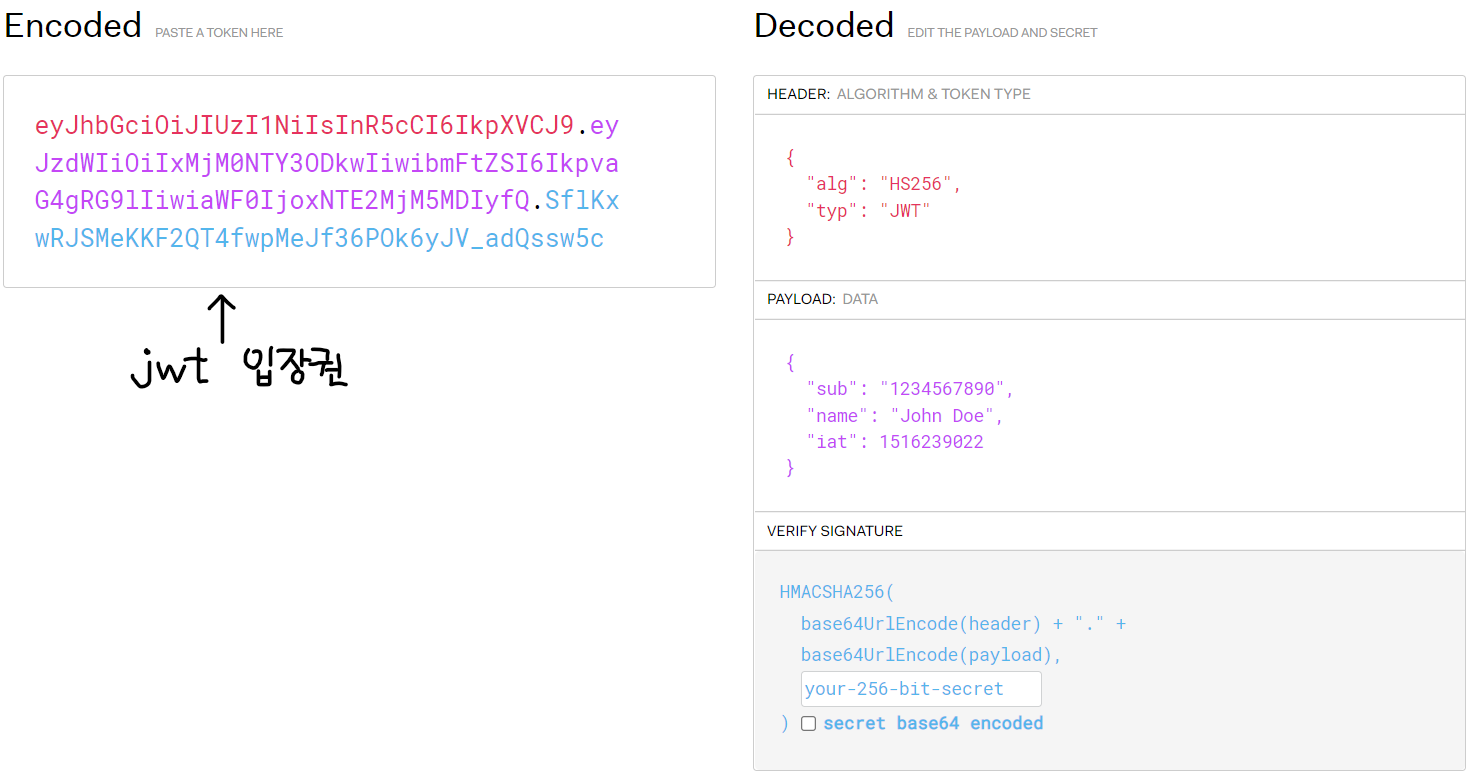Screen dimensions: 1472x778
Task: Click the "name": "John Doe" payload line
Action: [x=905, y=416]
